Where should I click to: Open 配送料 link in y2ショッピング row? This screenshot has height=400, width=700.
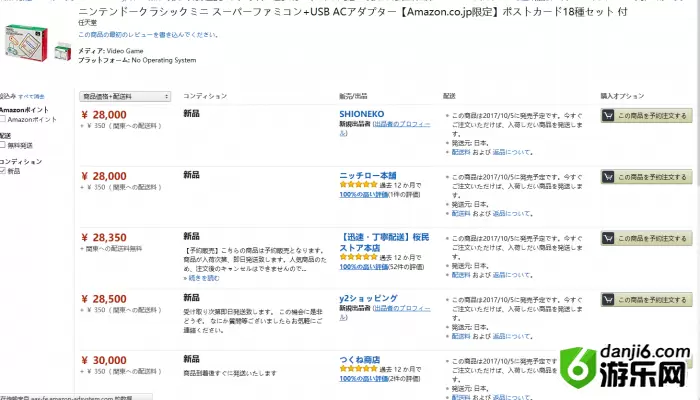[x=461, y=337]
